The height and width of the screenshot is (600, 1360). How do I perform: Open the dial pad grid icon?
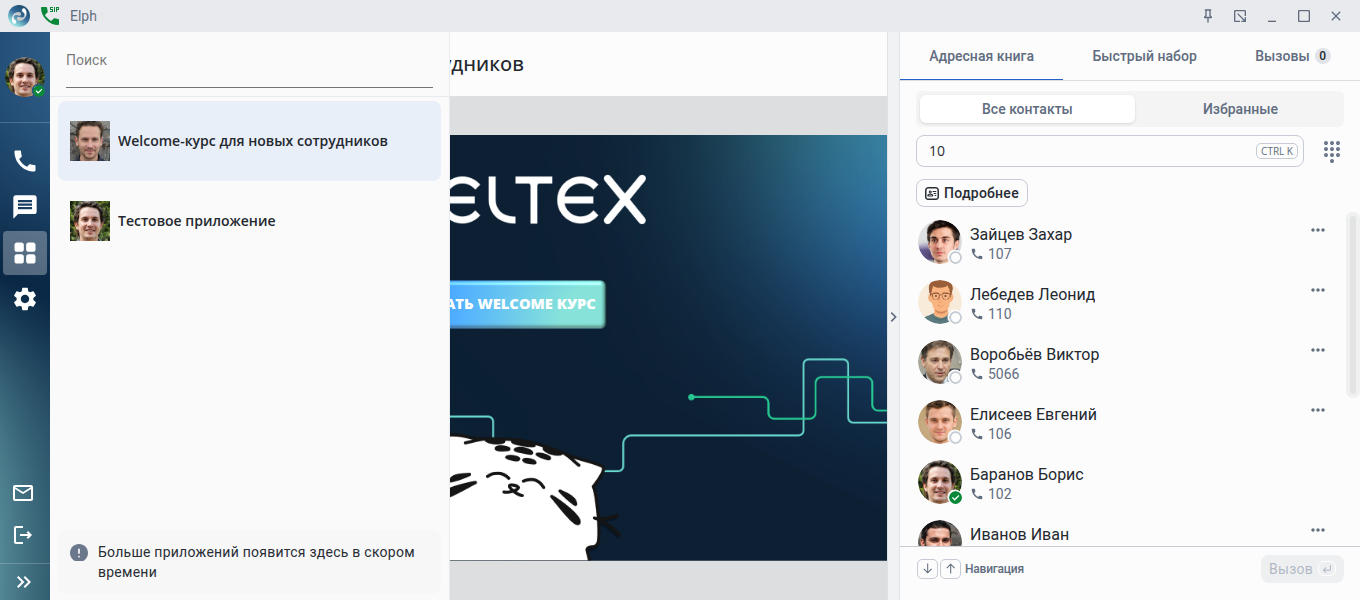point(1332,151)
